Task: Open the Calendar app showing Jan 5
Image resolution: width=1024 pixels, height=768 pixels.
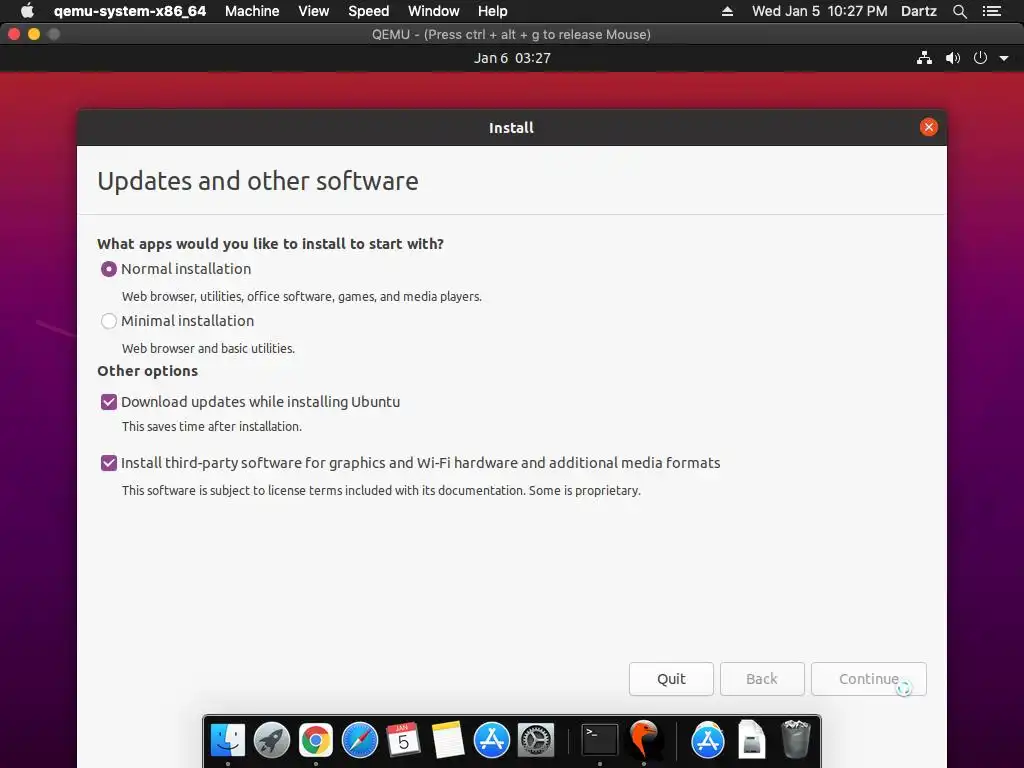Action: [x=404, y=741]
